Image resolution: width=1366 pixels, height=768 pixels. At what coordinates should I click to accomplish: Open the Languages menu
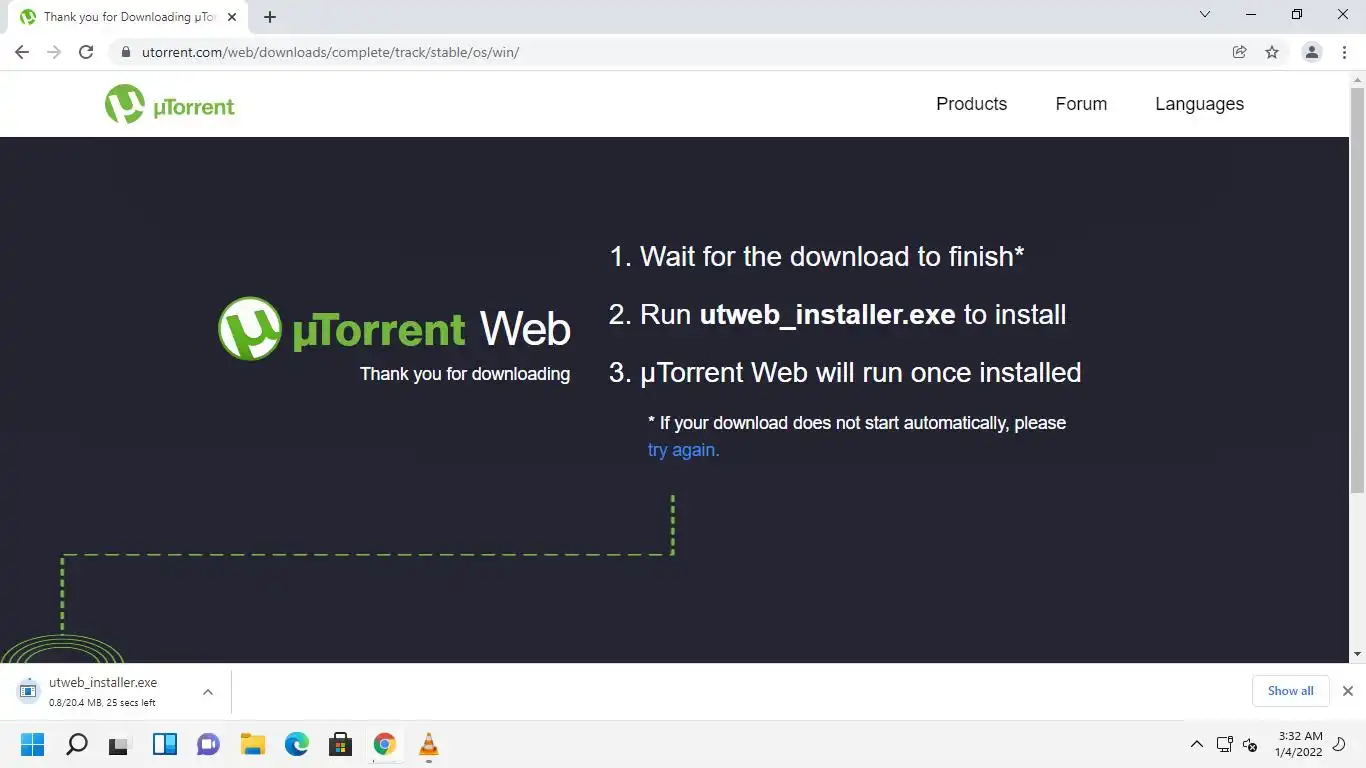click(x=1199, y=104)
